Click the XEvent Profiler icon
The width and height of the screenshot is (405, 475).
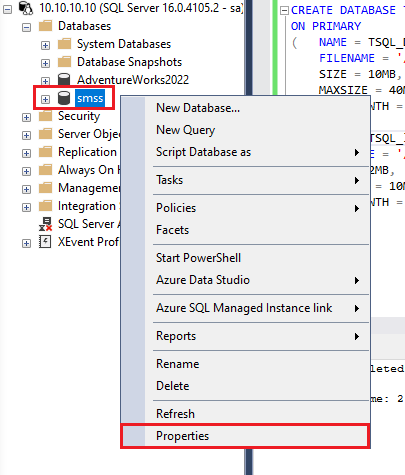(x=45, y=242)
